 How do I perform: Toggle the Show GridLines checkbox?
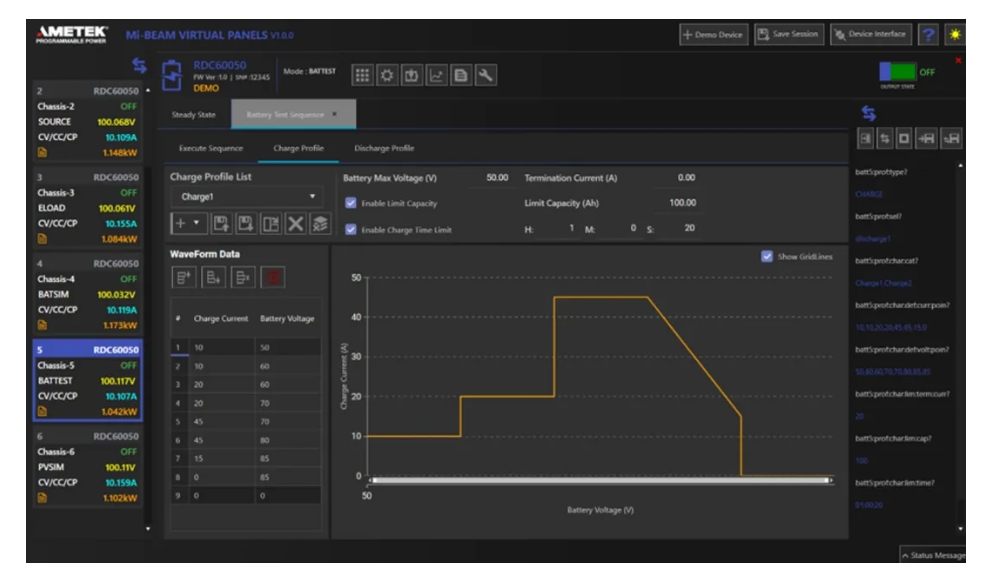click(767, 256)
